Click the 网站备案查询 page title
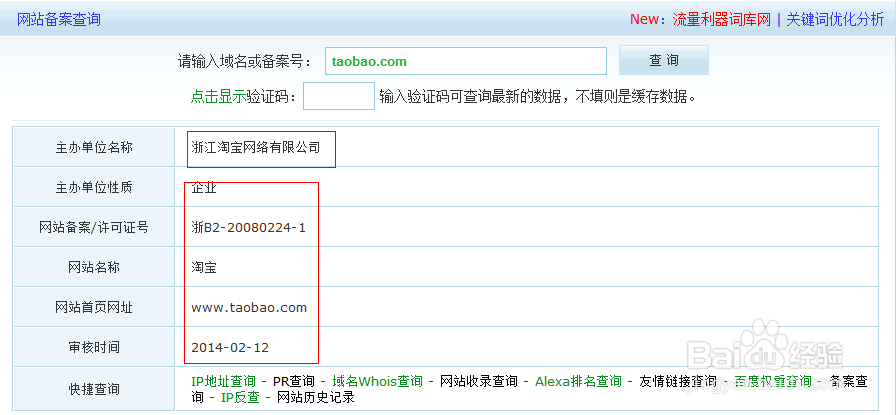This screenshot has height=415, width=896. point(59,19)
